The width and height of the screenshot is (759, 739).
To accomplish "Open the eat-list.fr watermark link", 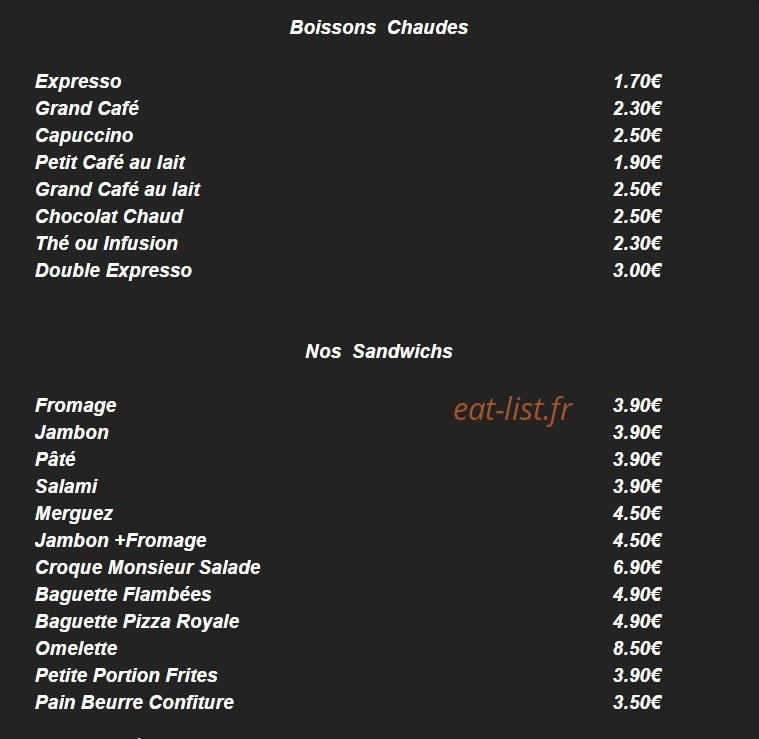I will pyautogui.click(x=513, y=409).
